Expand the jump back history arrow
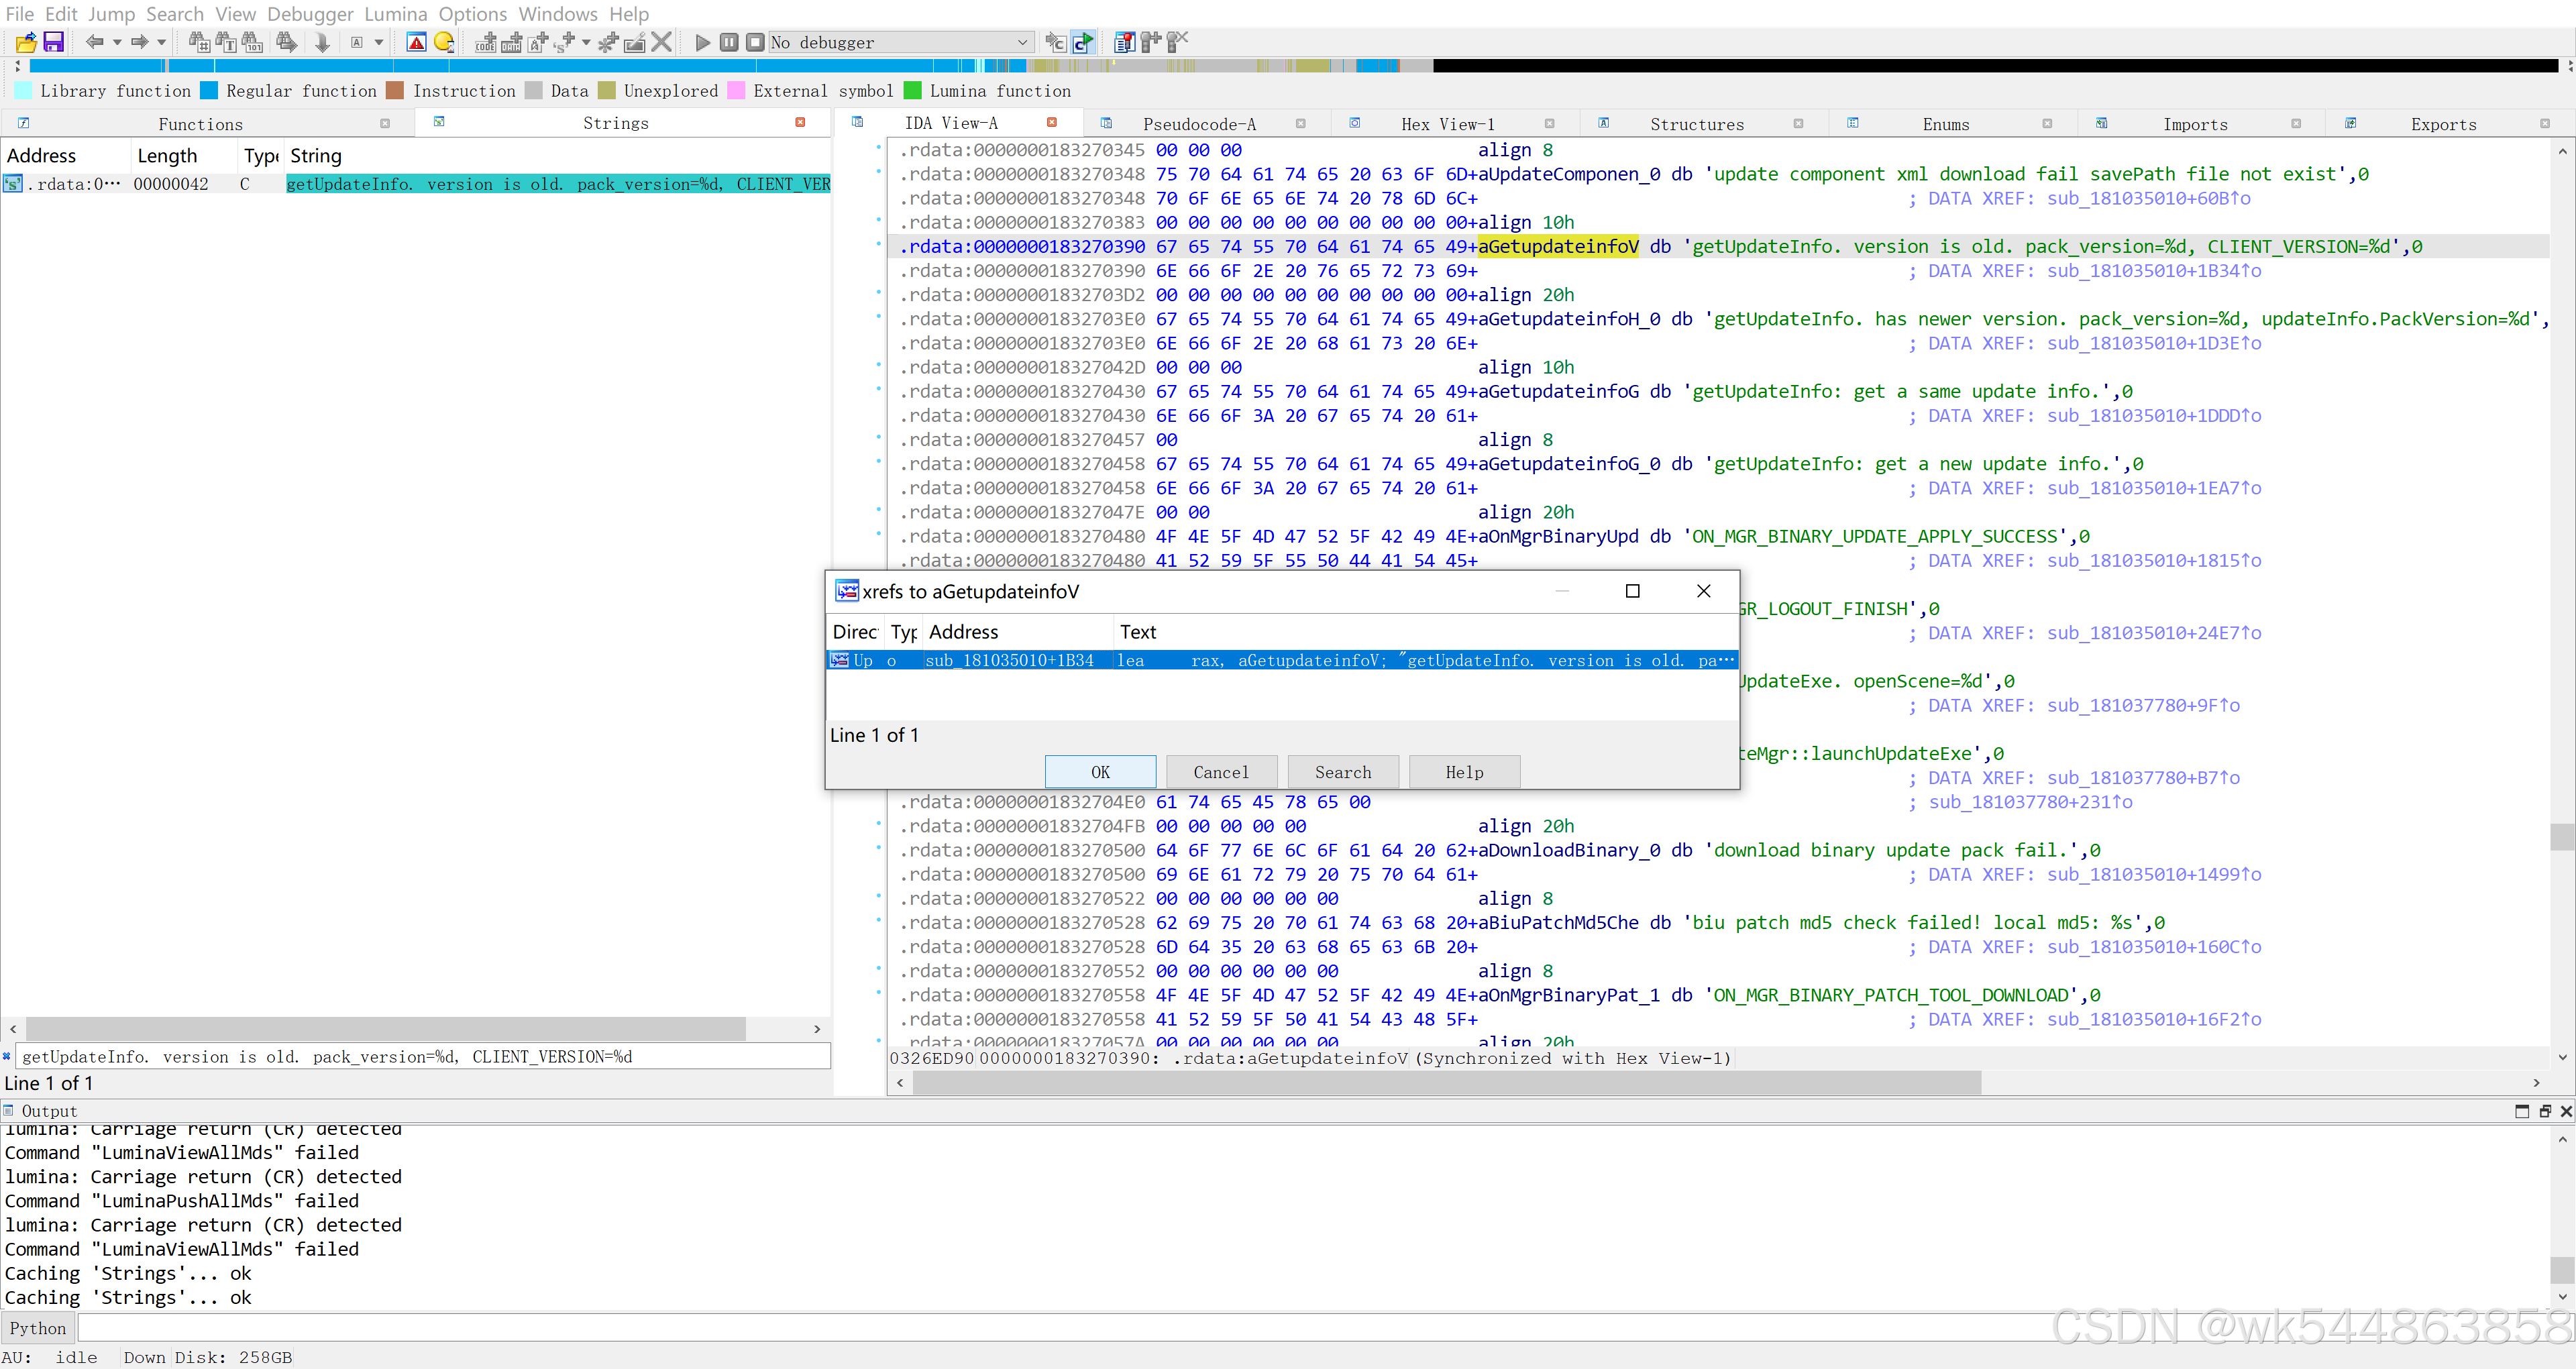This screenshot has width=2576, height=1369. click(x=117, y=42)
